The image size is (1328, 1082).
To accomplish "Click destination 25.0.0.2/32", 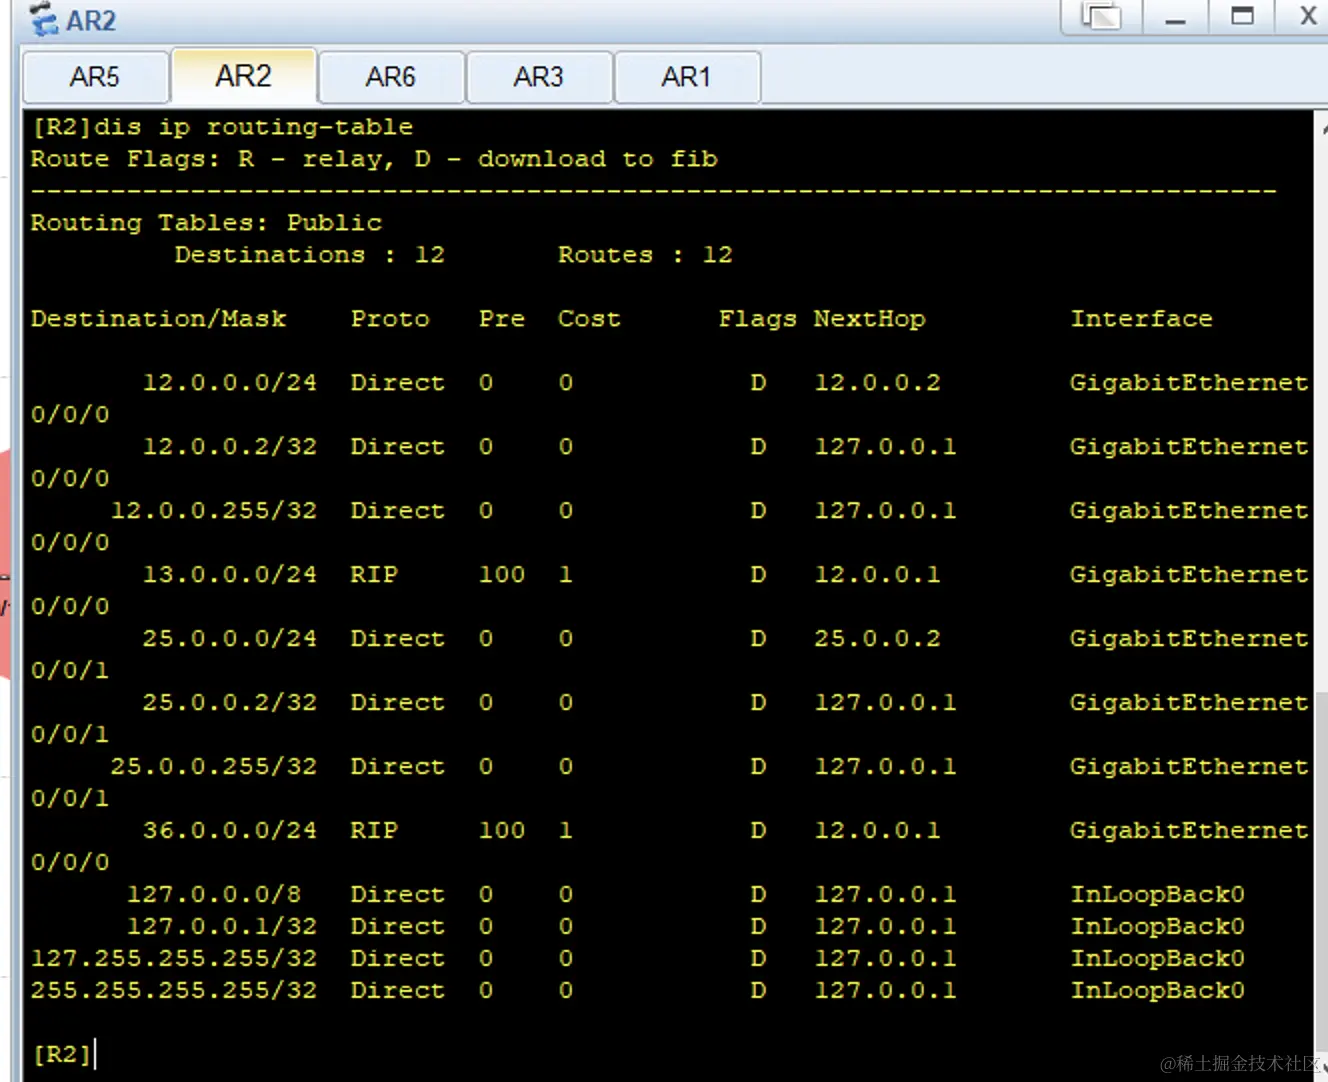I will coord(230,702).
